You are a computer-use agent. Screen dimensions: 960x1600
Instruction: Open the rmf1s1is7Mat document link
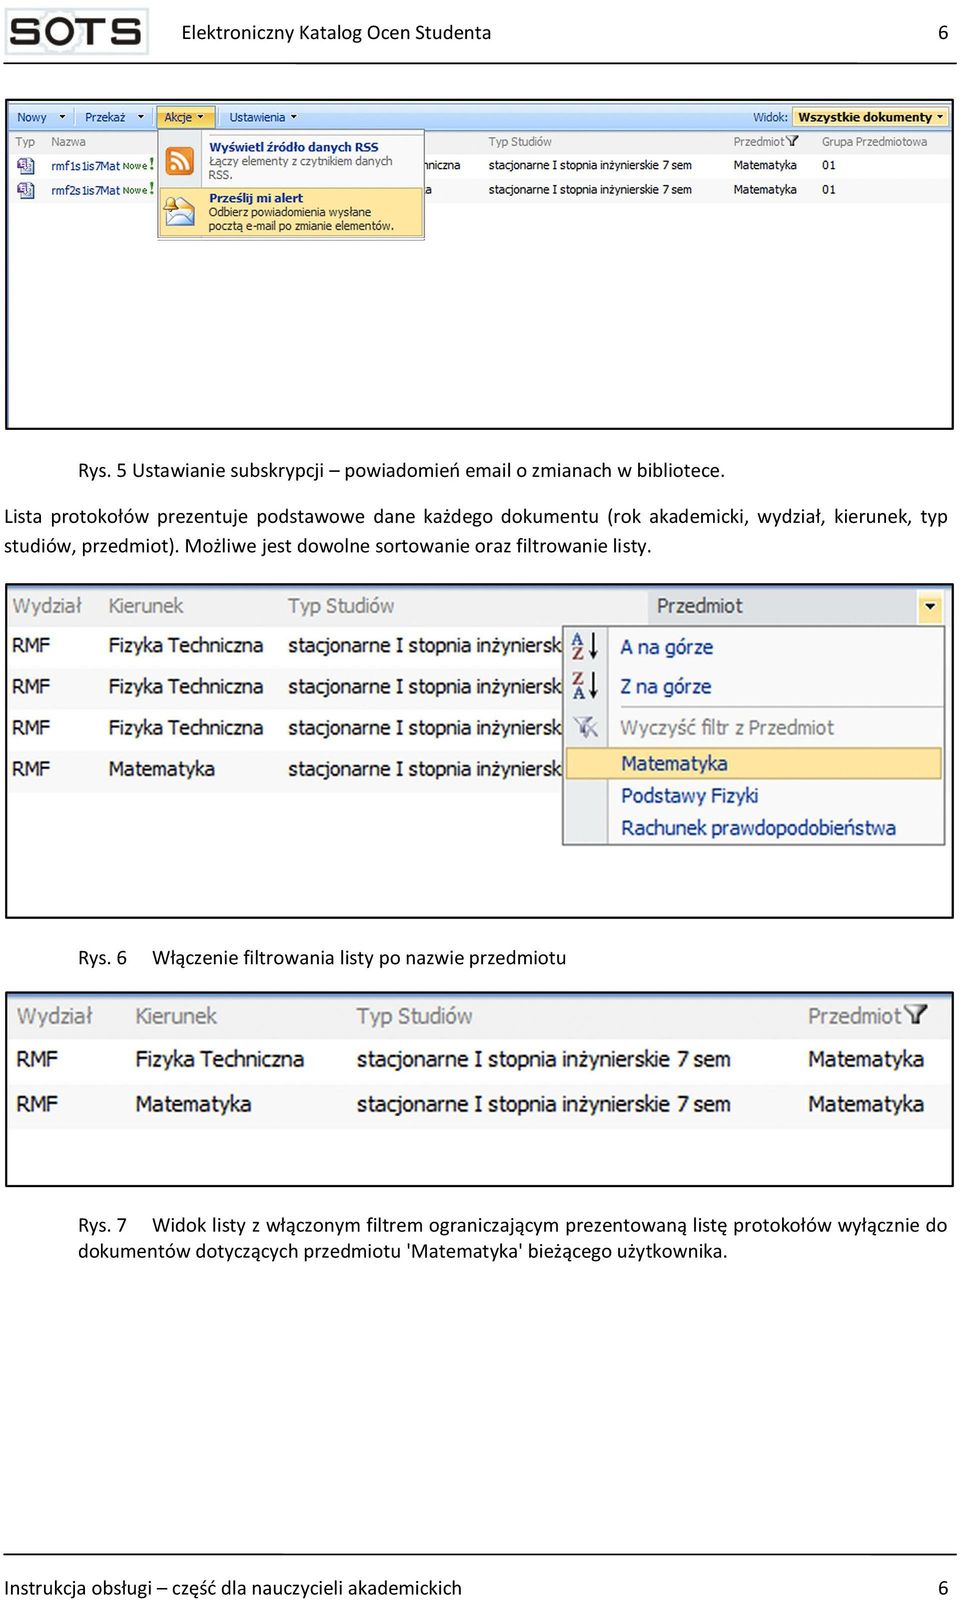85,166
